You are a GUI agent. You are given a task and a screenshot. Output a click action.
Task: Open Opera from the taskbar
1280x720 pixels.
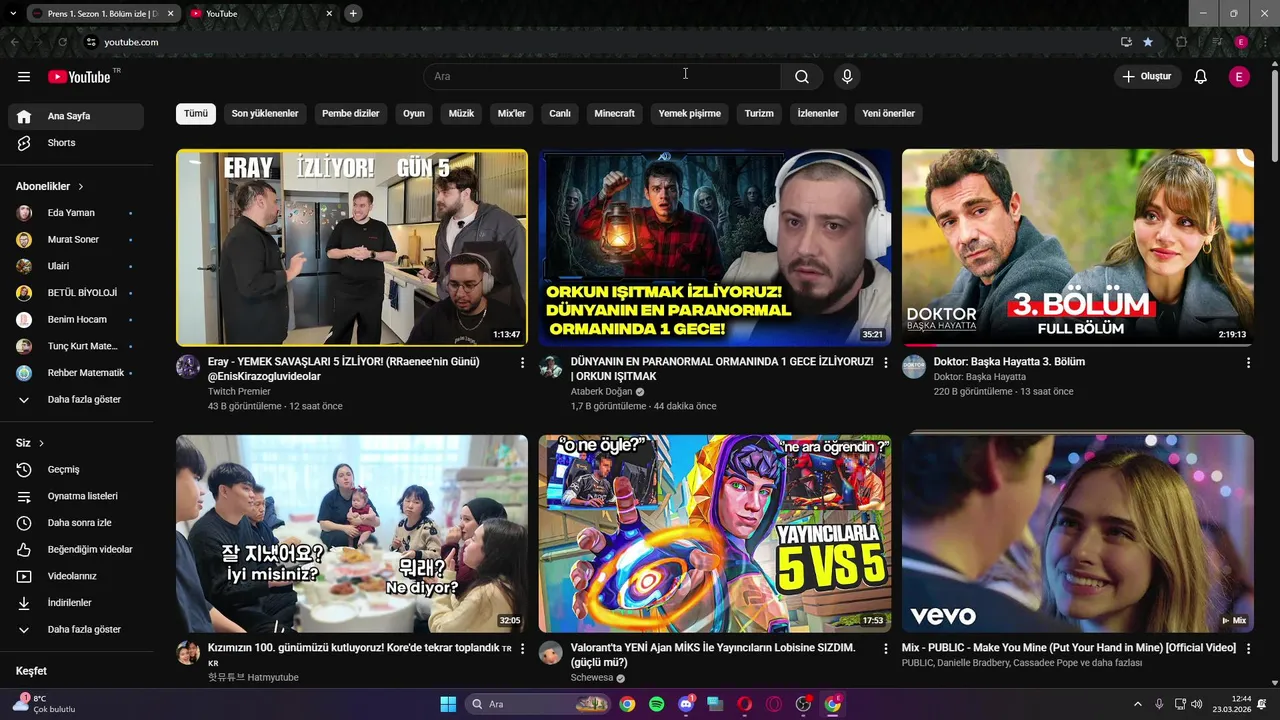[745, 704]
